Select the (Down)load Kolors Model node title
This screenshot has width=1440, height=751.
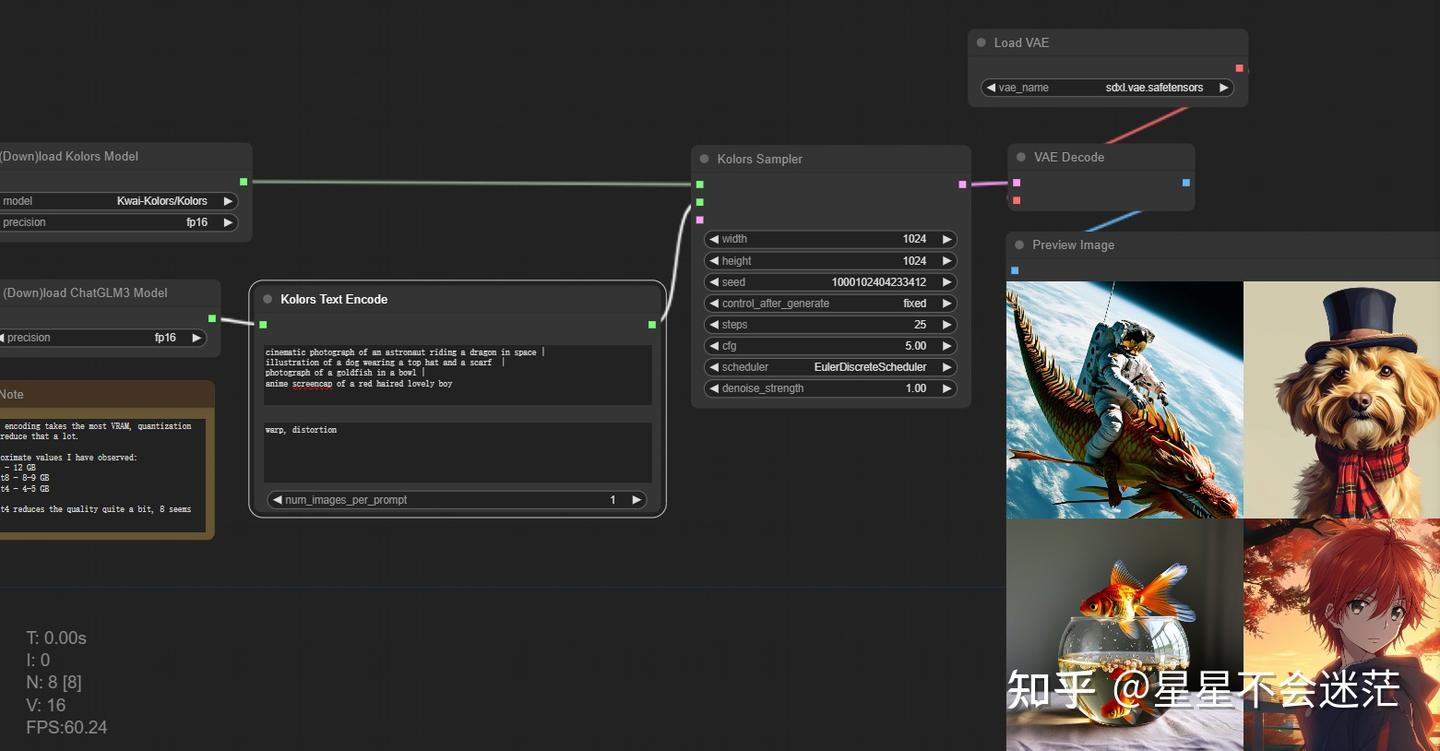pos(69,156)
